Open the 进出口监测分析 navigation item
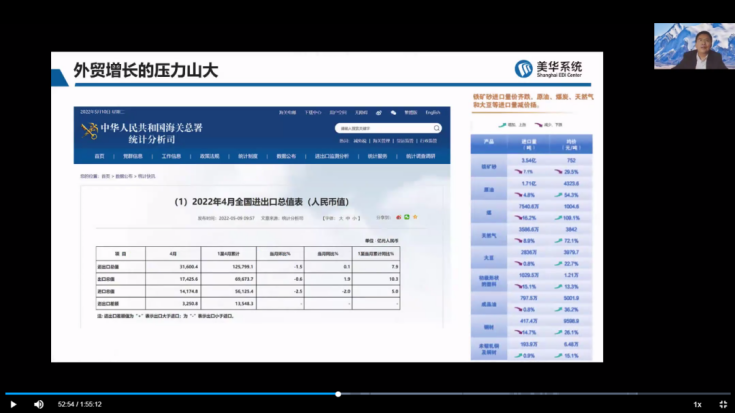 tap(331, 156)
